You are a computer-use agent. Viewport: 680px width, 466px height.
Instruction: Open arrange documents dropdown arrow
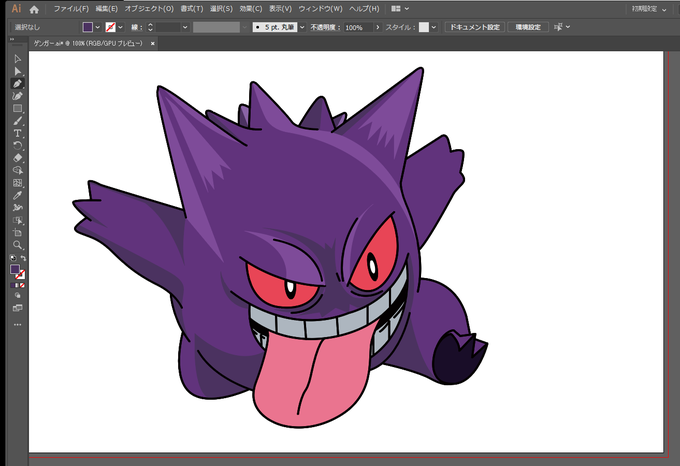[x=407, y=9]
